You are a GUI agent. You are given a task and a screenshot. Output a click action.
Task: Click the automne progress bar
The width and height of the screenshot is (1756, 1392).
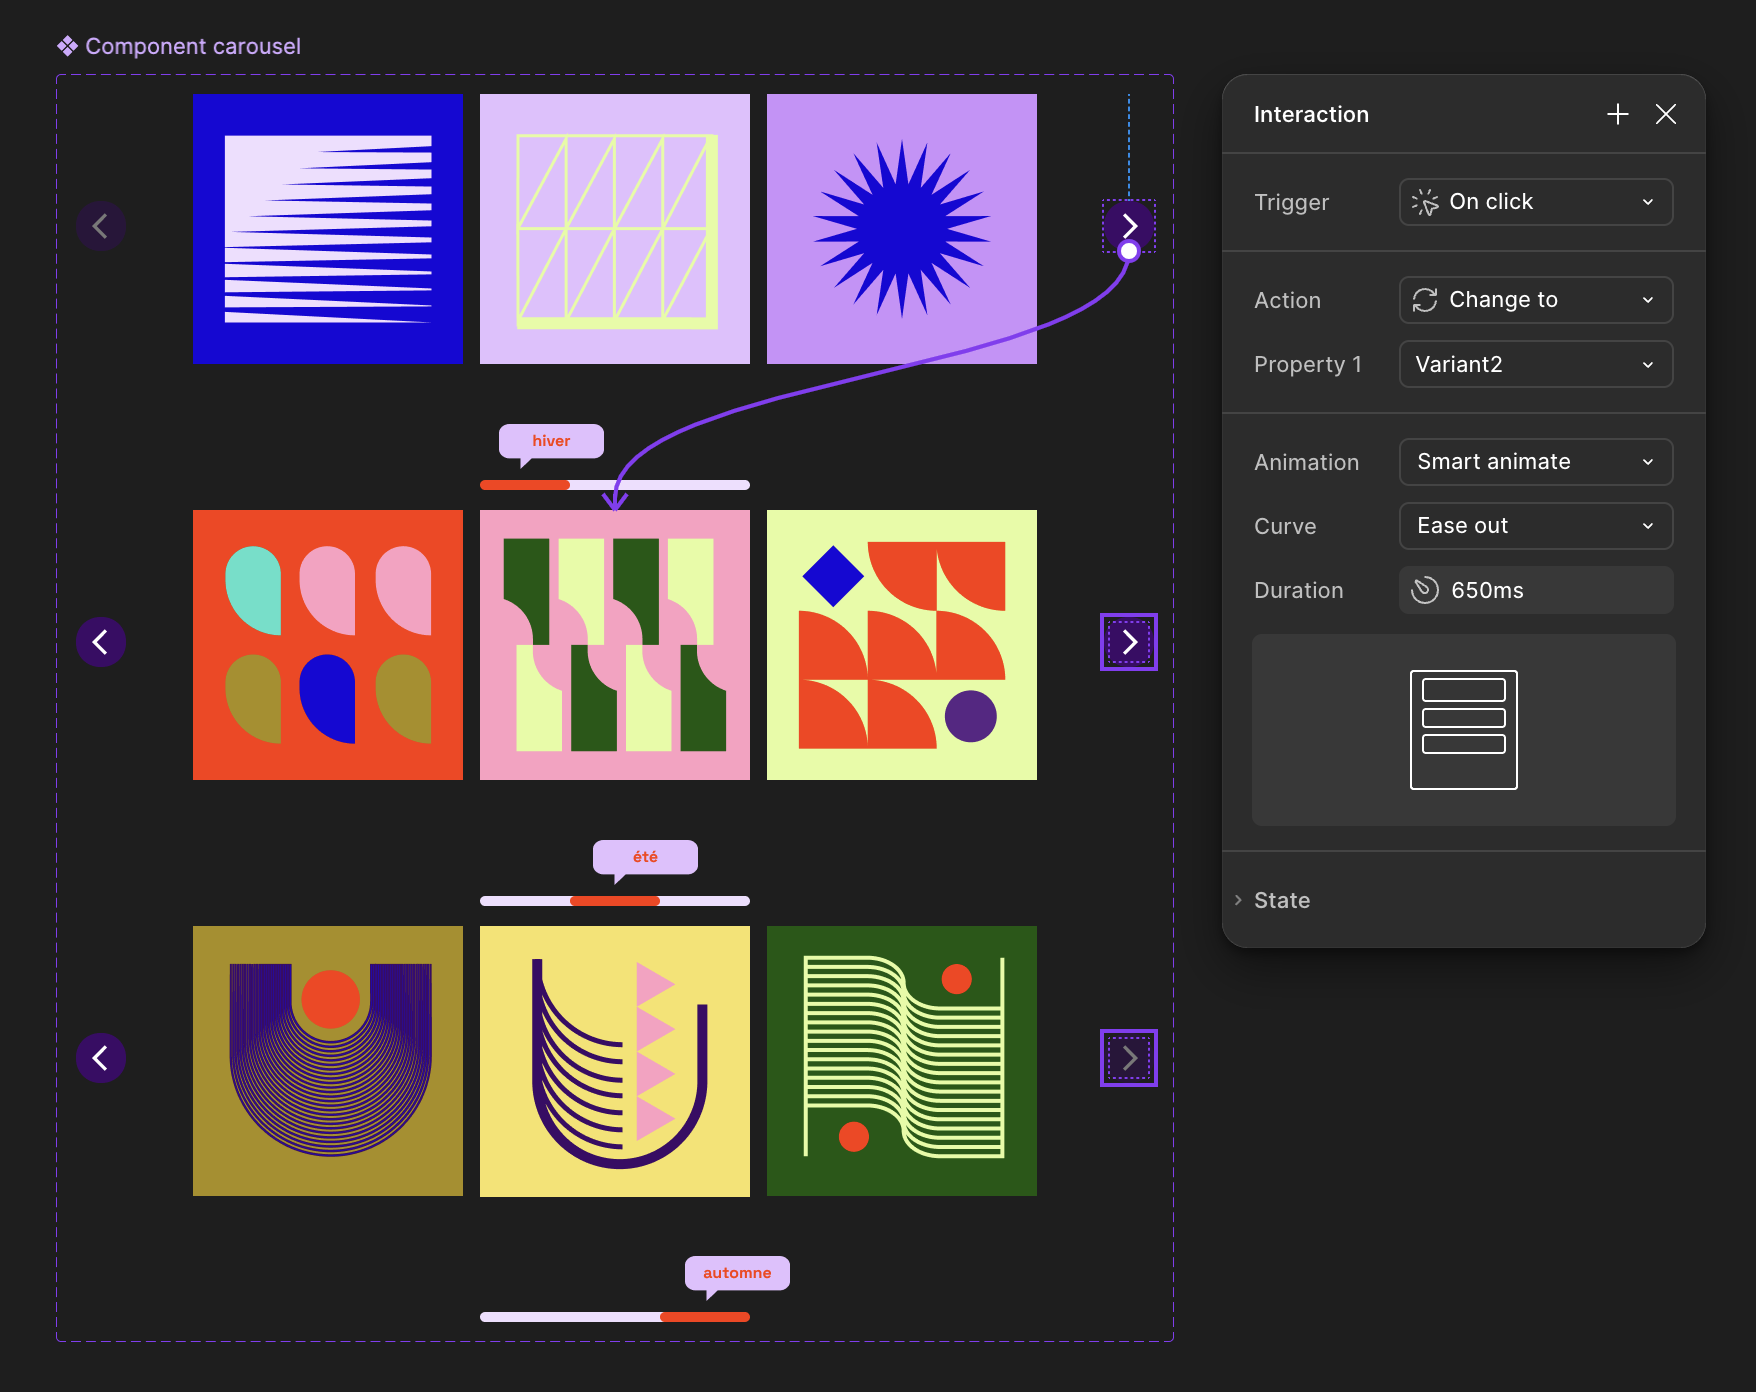tap(614, 1317)
